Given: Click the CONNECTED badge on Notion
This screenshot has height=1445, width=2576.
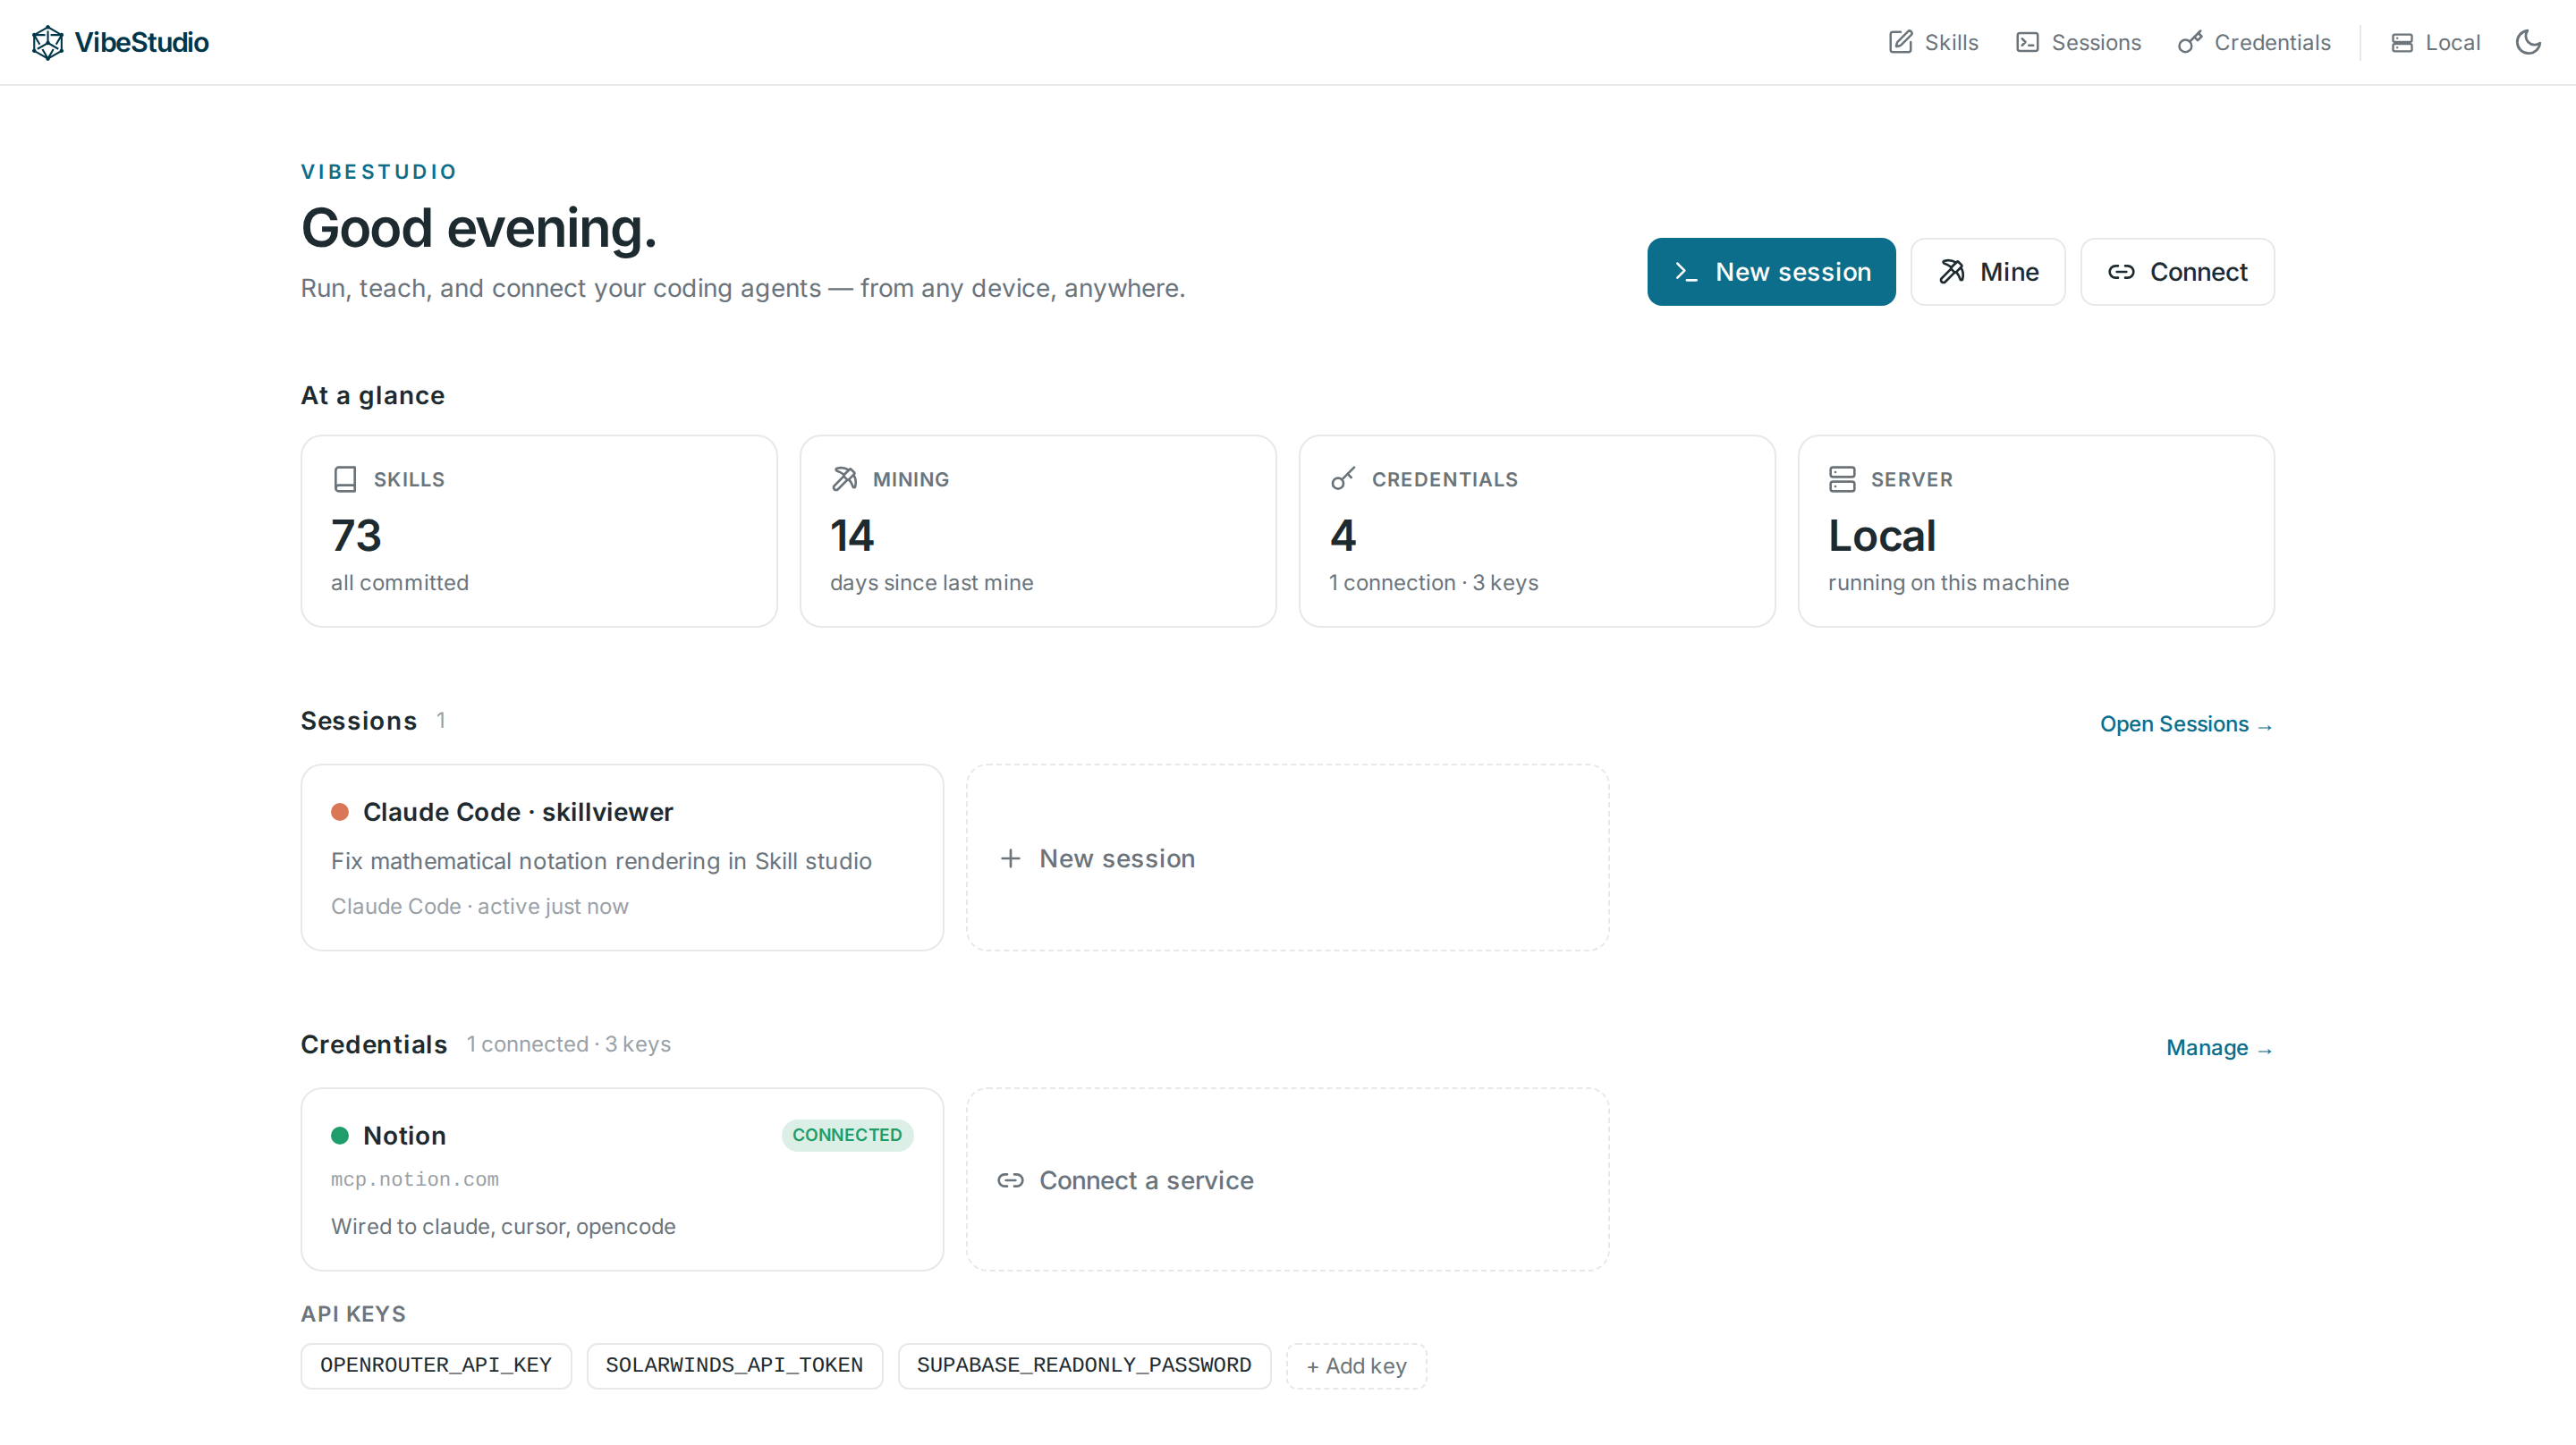Looking at the screenshot, I should [x=847, y=1135].
